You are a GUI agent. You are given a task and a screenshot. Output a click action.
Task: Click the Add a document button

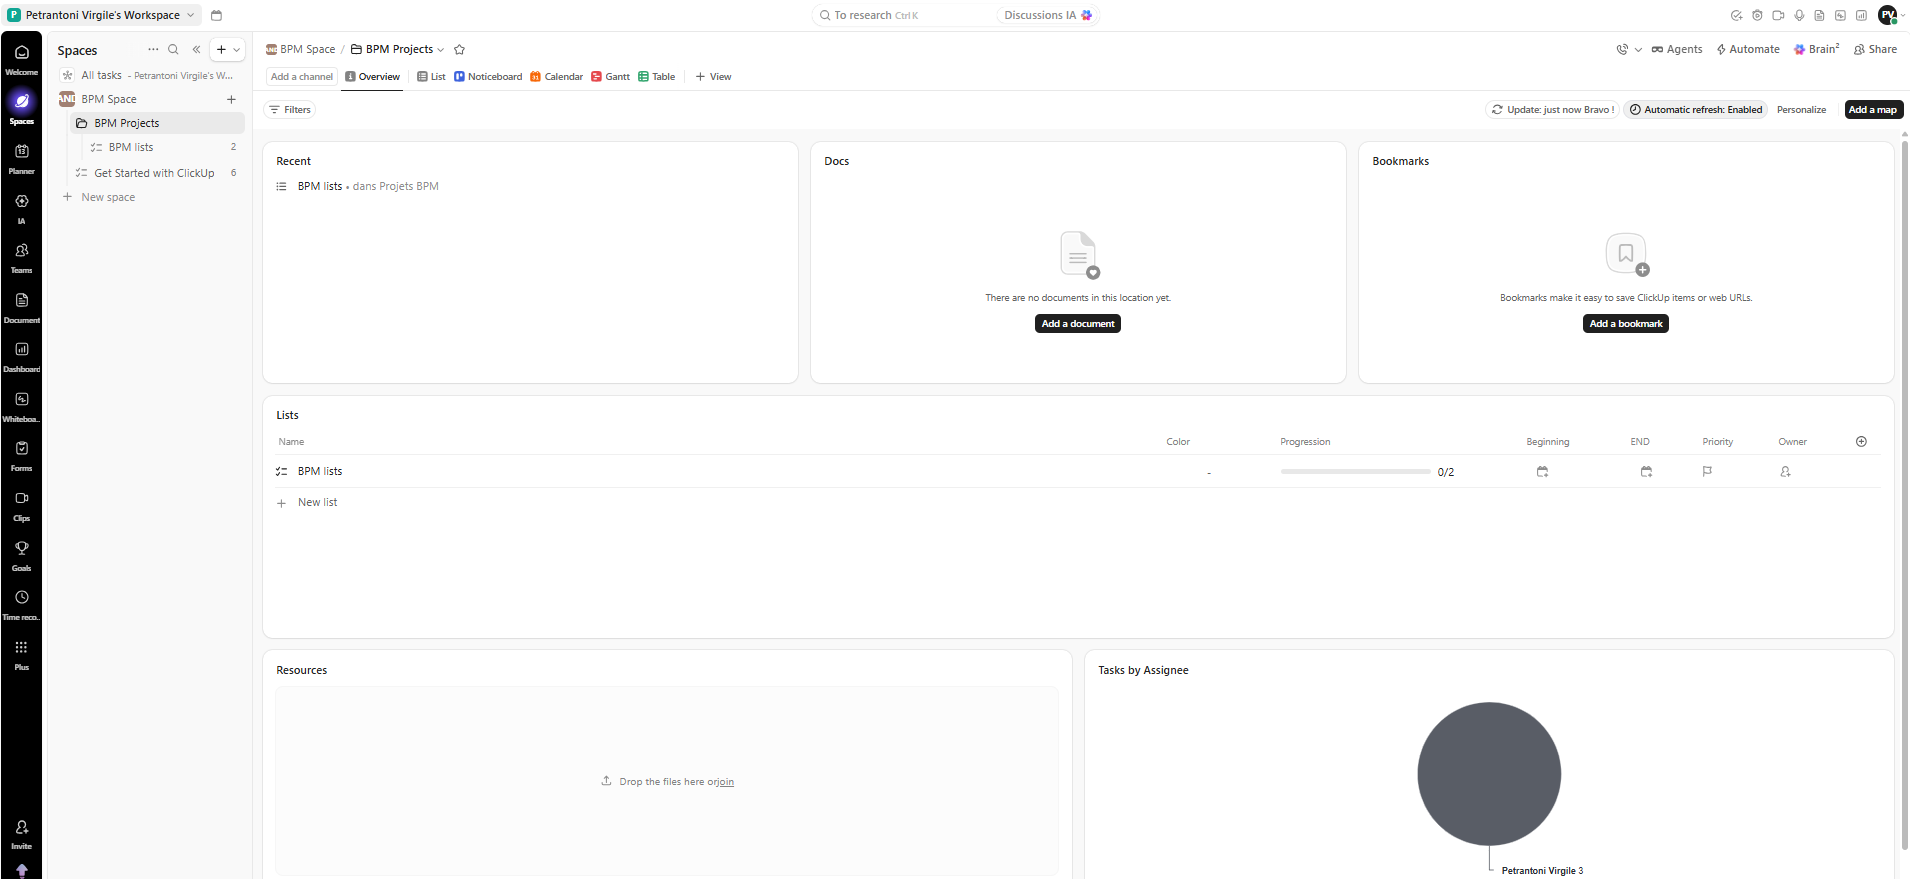coord(1078,323)
